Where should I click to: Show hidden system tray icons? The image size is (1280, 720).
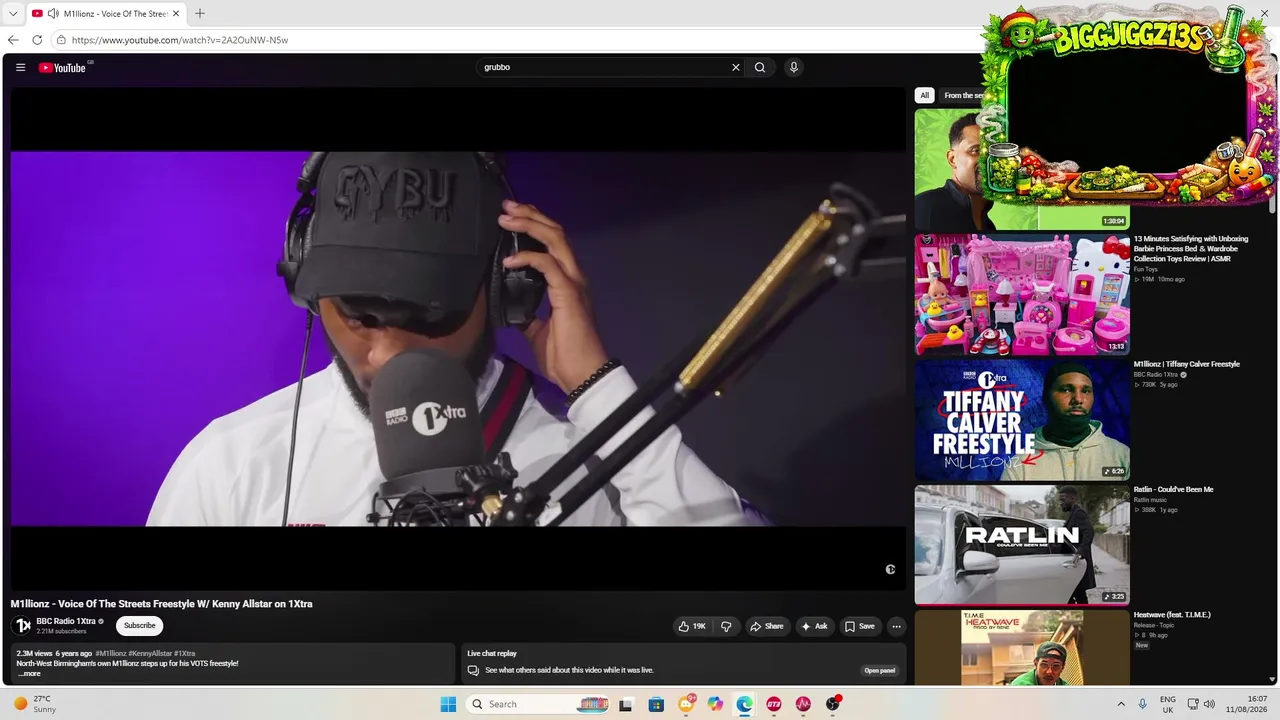coord(1121,704)
